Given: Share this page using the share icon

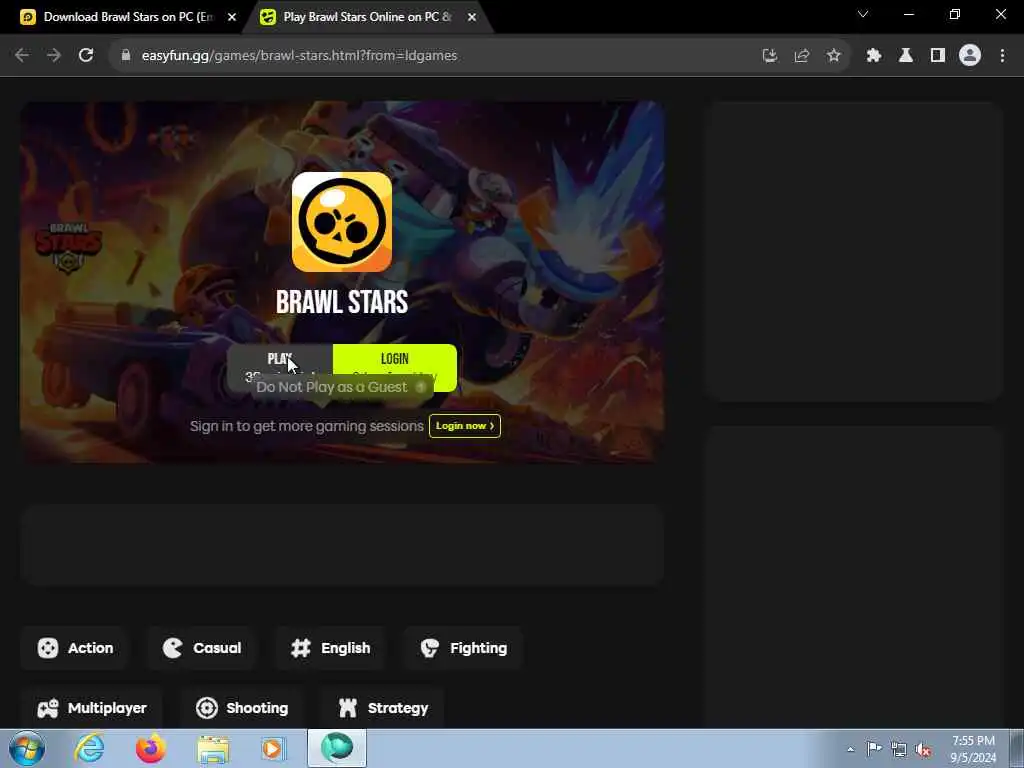Looking at the screenshot, I should (802, 56).
